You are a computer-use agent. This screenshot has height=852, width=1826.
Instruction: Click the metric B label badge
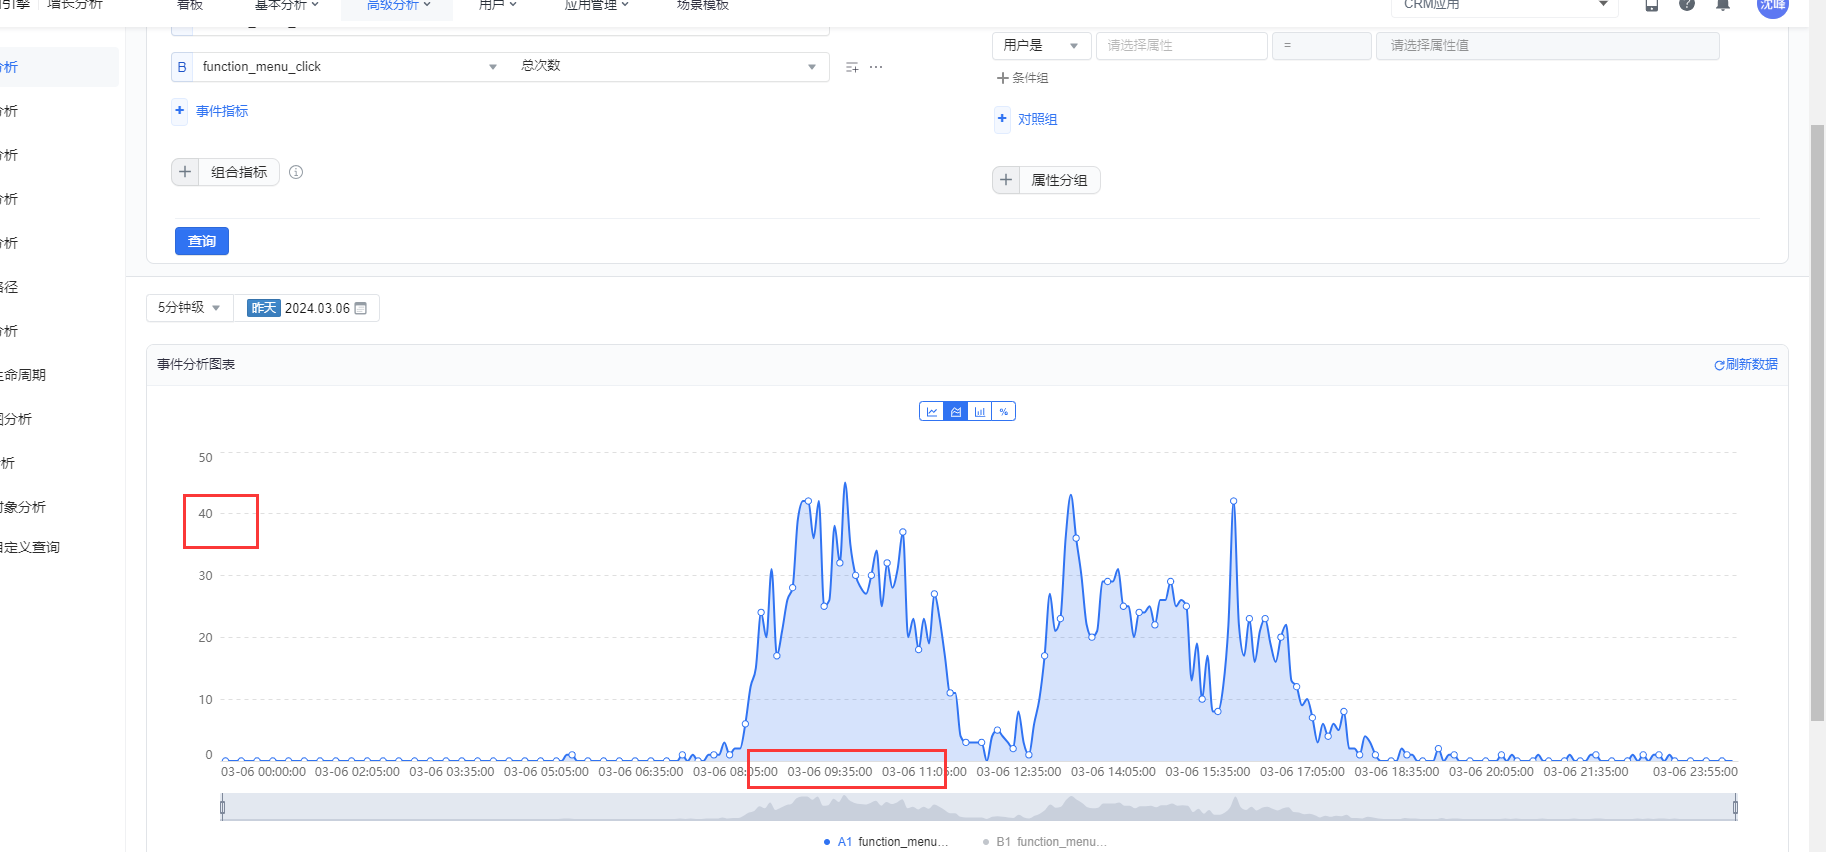[x=182, y=67]
